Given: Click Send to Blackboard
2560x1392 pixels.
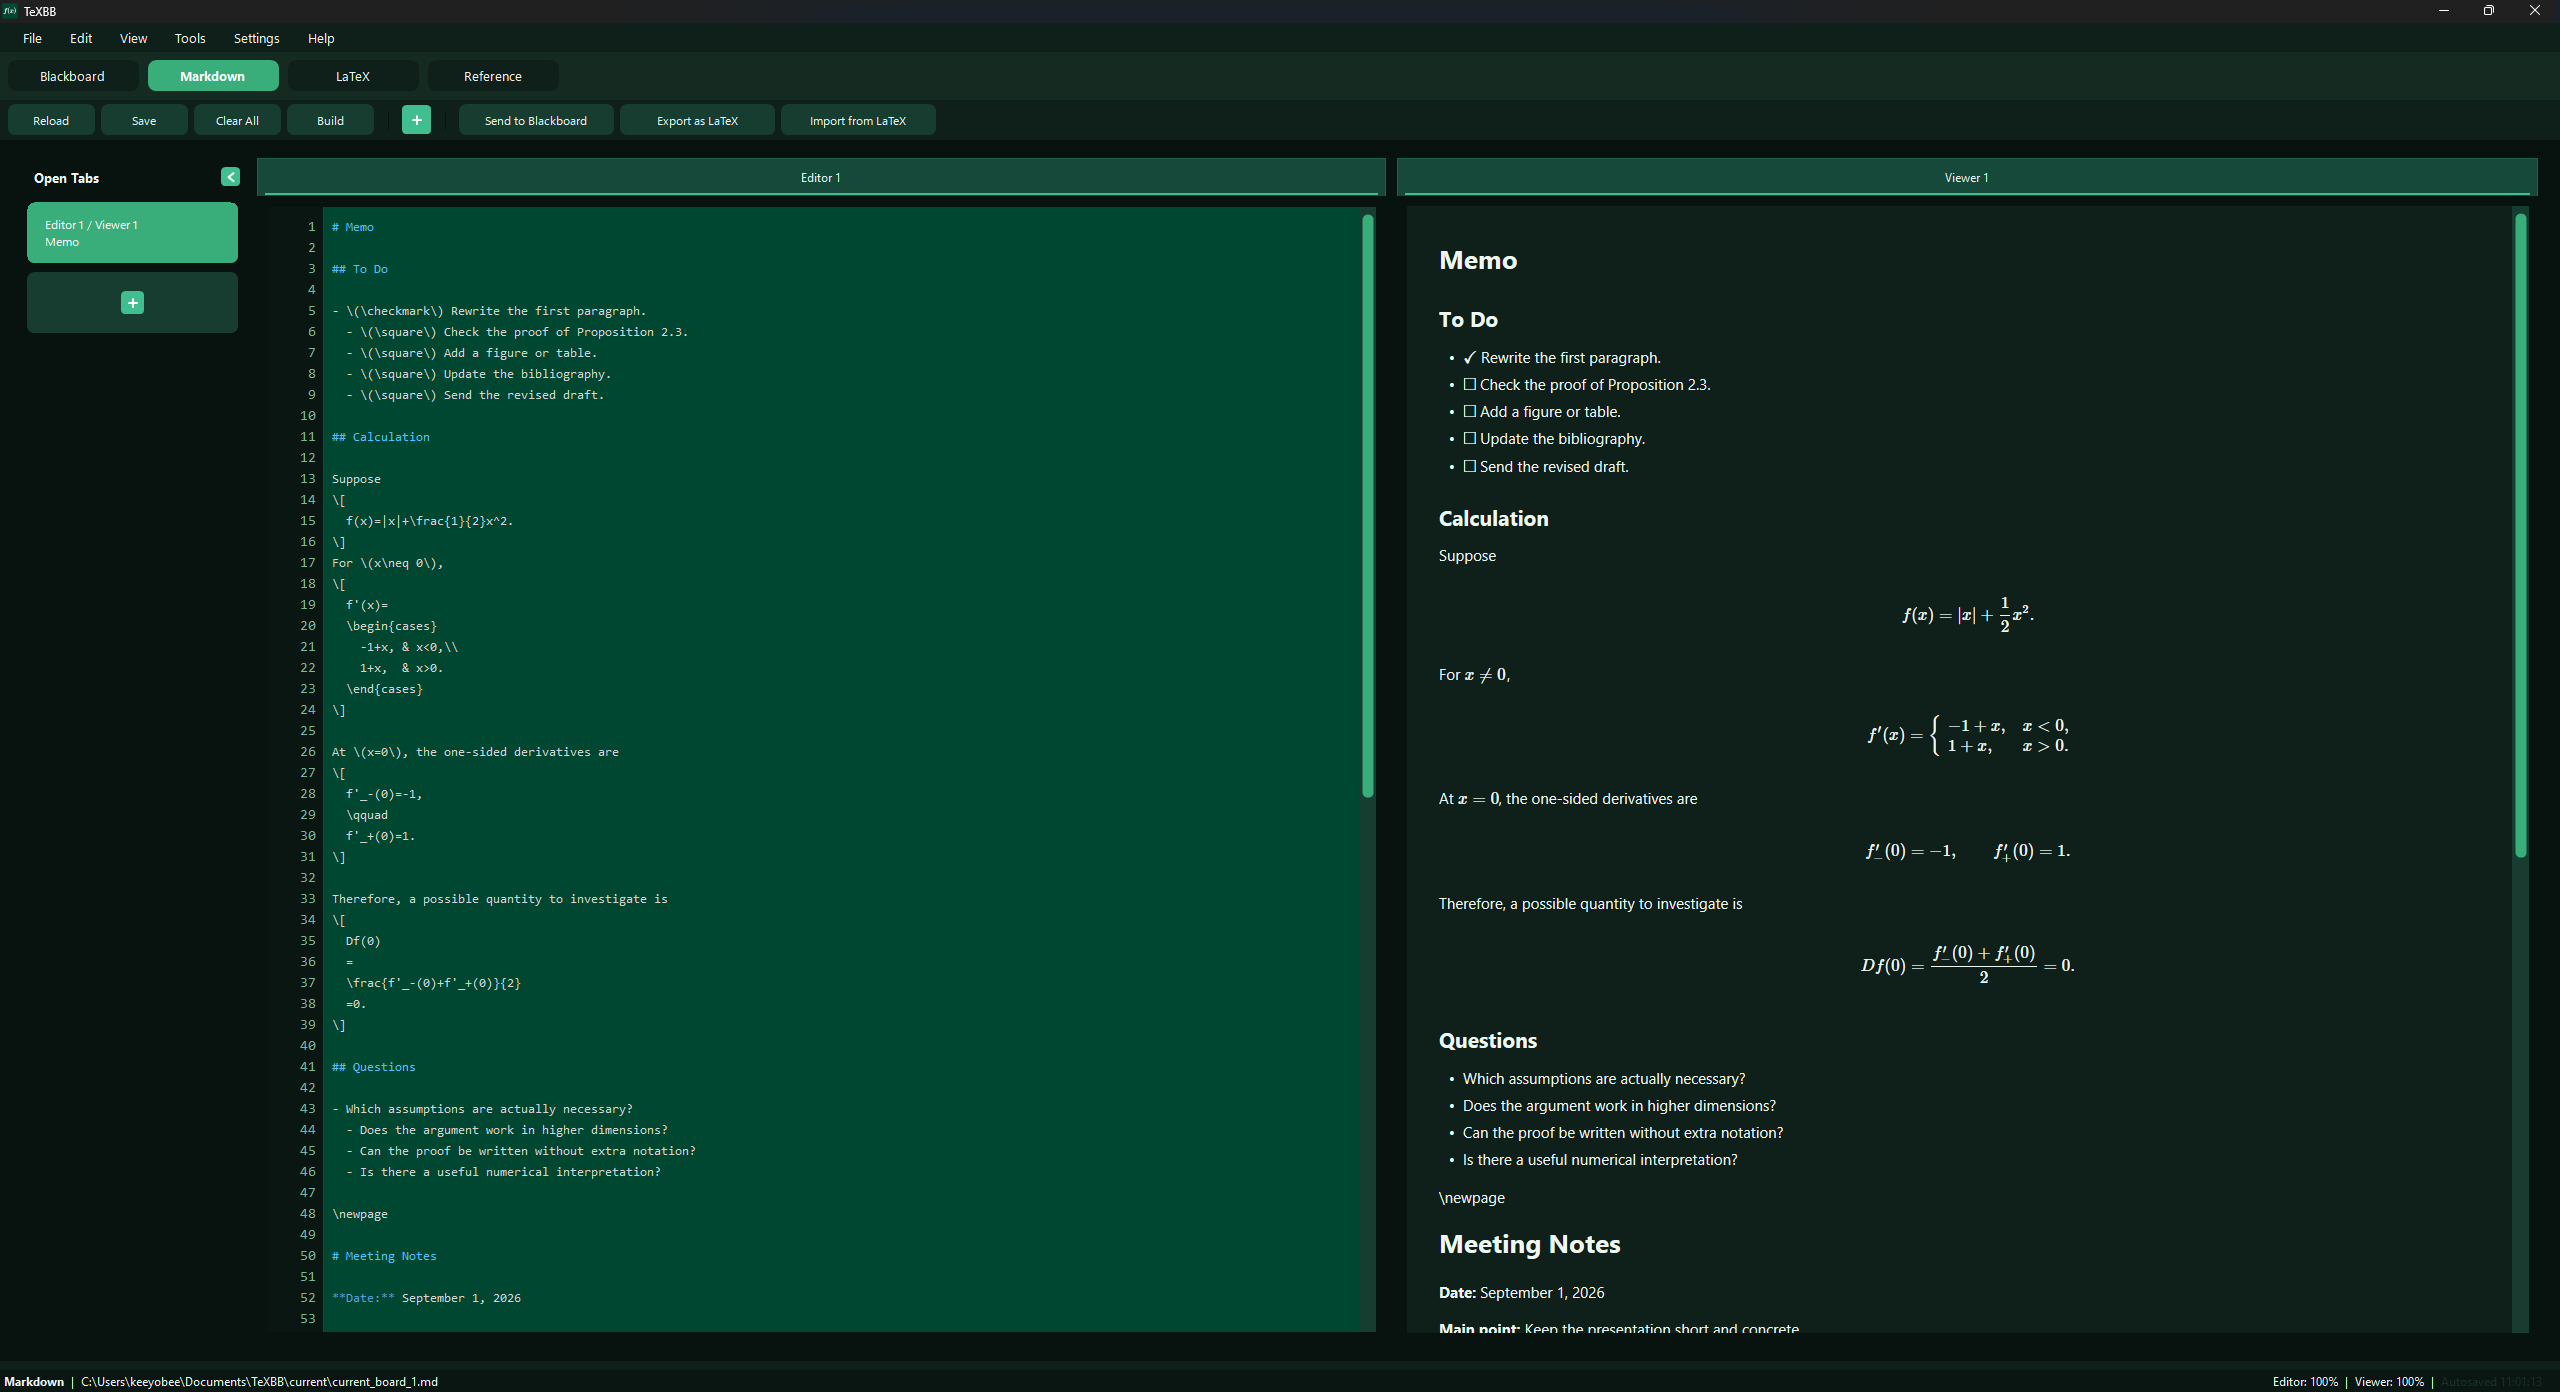Looking at the screenshot, I should (536, 120).
